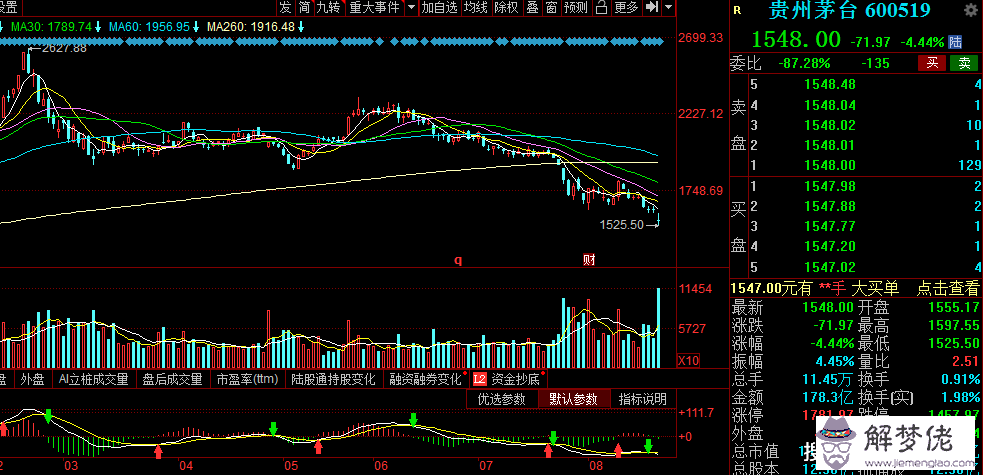Open the 重大事件 events list
This screenshot has width=983, height=475.
click(374, 8)
